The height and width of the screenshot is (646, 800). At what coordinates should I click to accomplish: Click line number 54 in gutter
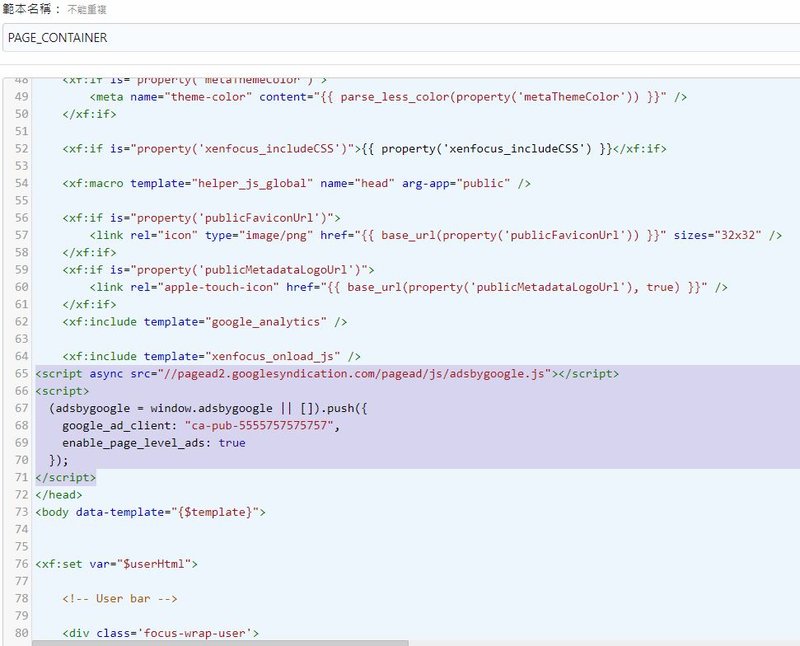tap(21, 183)
